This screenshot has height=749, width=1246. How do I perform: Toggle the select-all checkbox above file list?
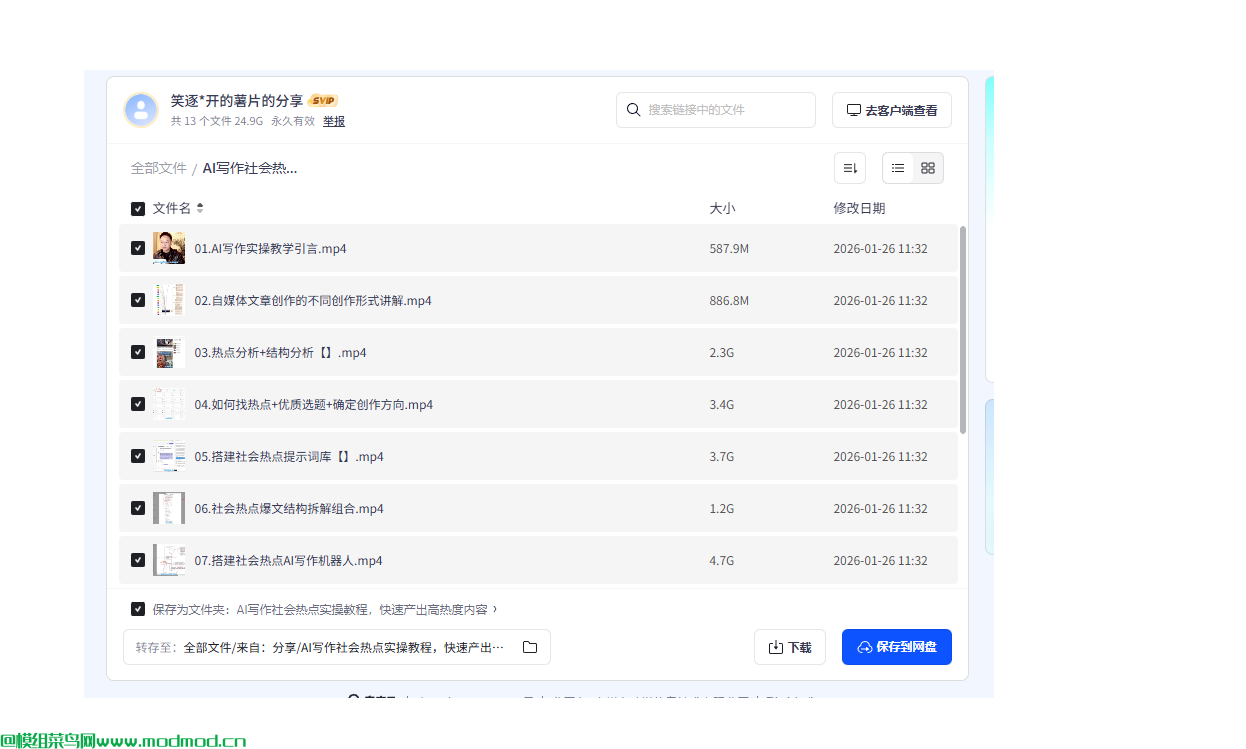[x=138, y=208]
